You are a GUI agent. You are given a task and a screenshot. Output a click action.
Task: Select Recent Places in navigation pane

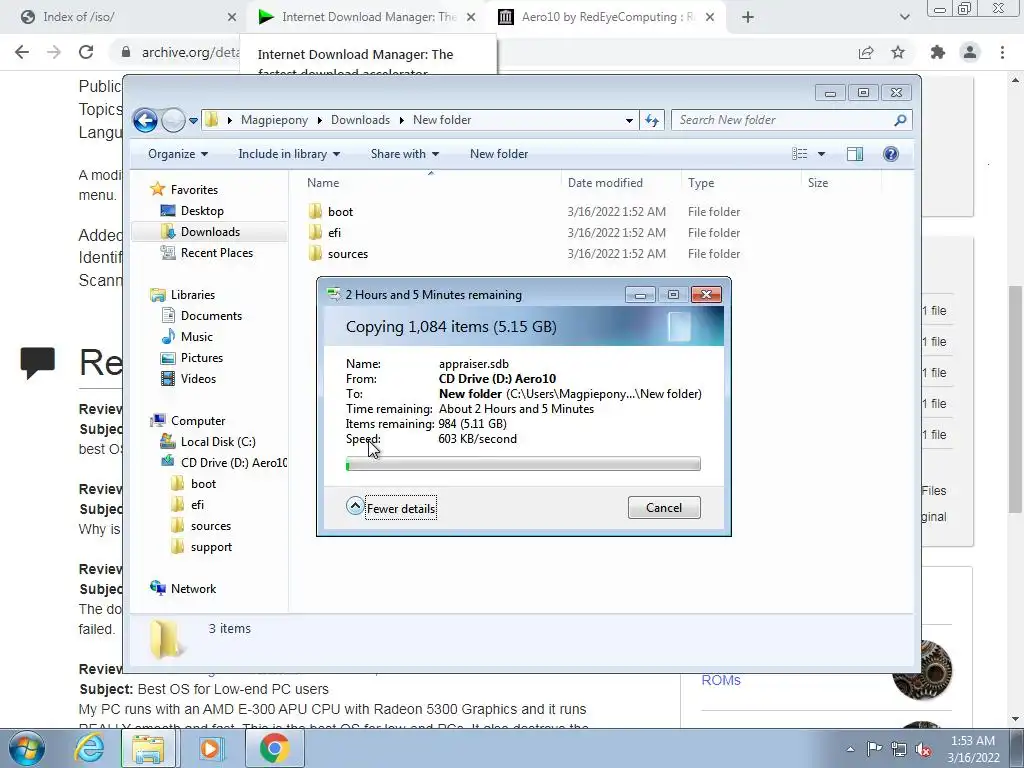pyautogui.click(x=216, y=253)
